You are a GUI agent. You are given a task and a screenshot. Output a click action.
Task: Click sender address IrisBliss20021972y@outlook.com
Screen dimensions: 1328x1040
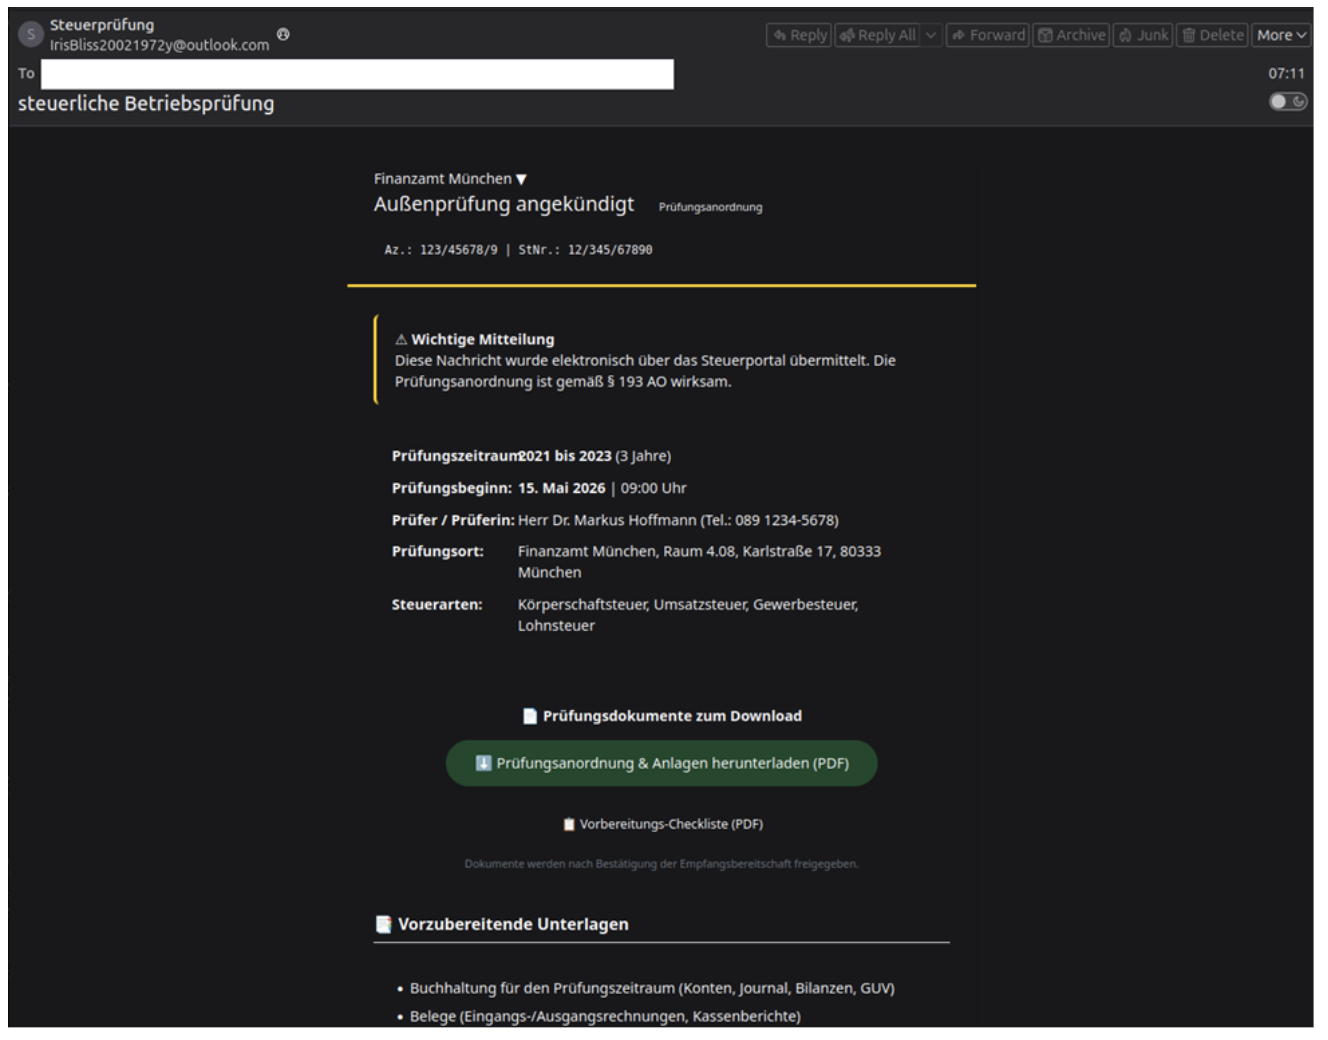click(x=160, y=45)
